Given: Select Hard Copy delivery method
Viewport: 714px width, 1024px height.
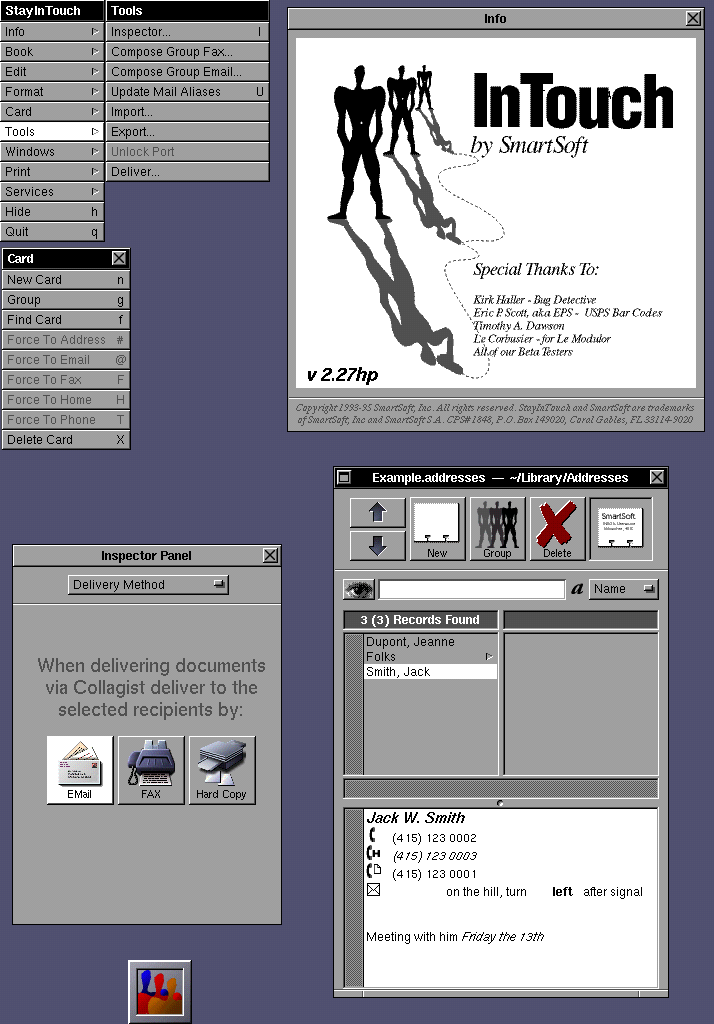Looking at the screenshot, I should pyautogui.click(x=221, y=770).
